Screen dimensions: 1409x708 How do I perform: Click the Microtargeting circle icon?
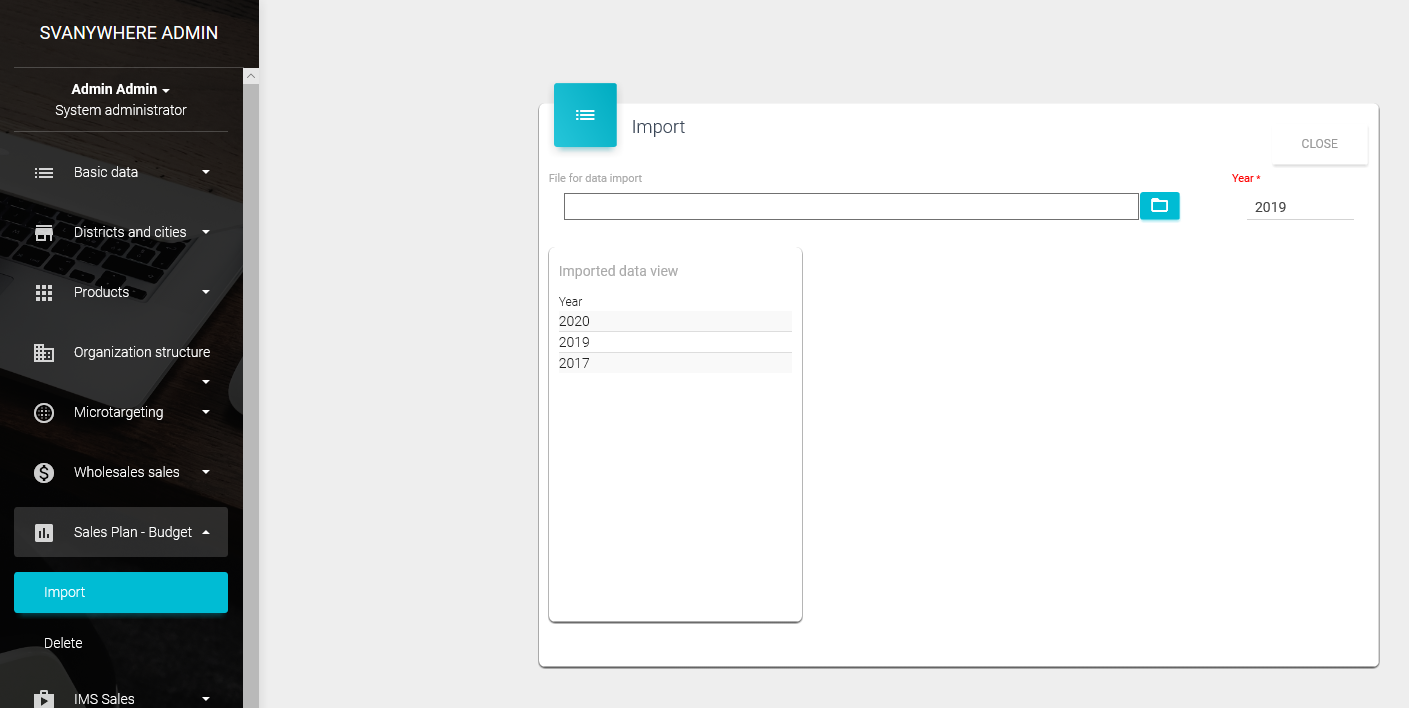44,412
